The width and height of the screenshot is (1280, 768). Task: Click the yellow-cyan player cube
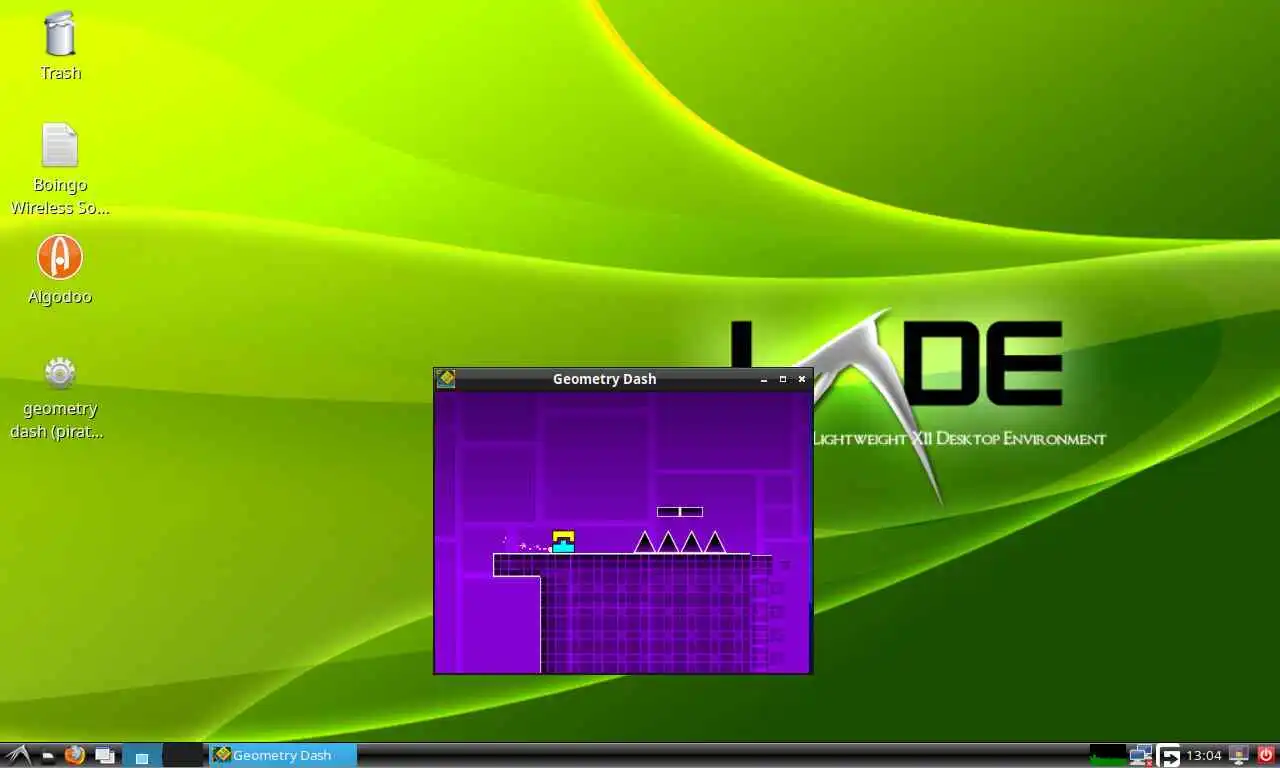pos(563,541)
